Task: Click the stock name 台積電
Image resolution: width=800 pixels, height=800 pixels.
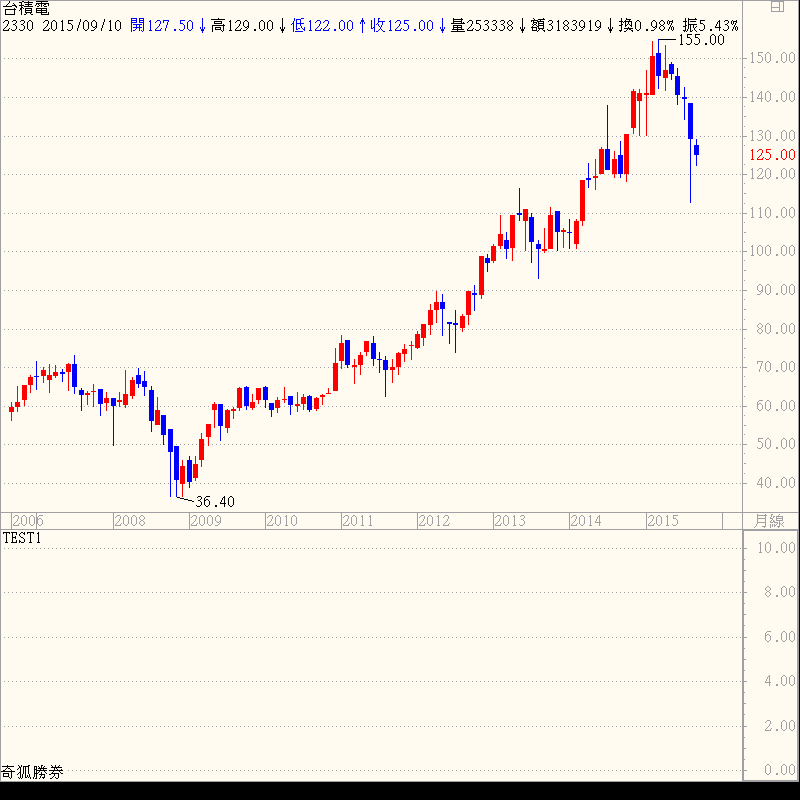Action: (26, 9)
